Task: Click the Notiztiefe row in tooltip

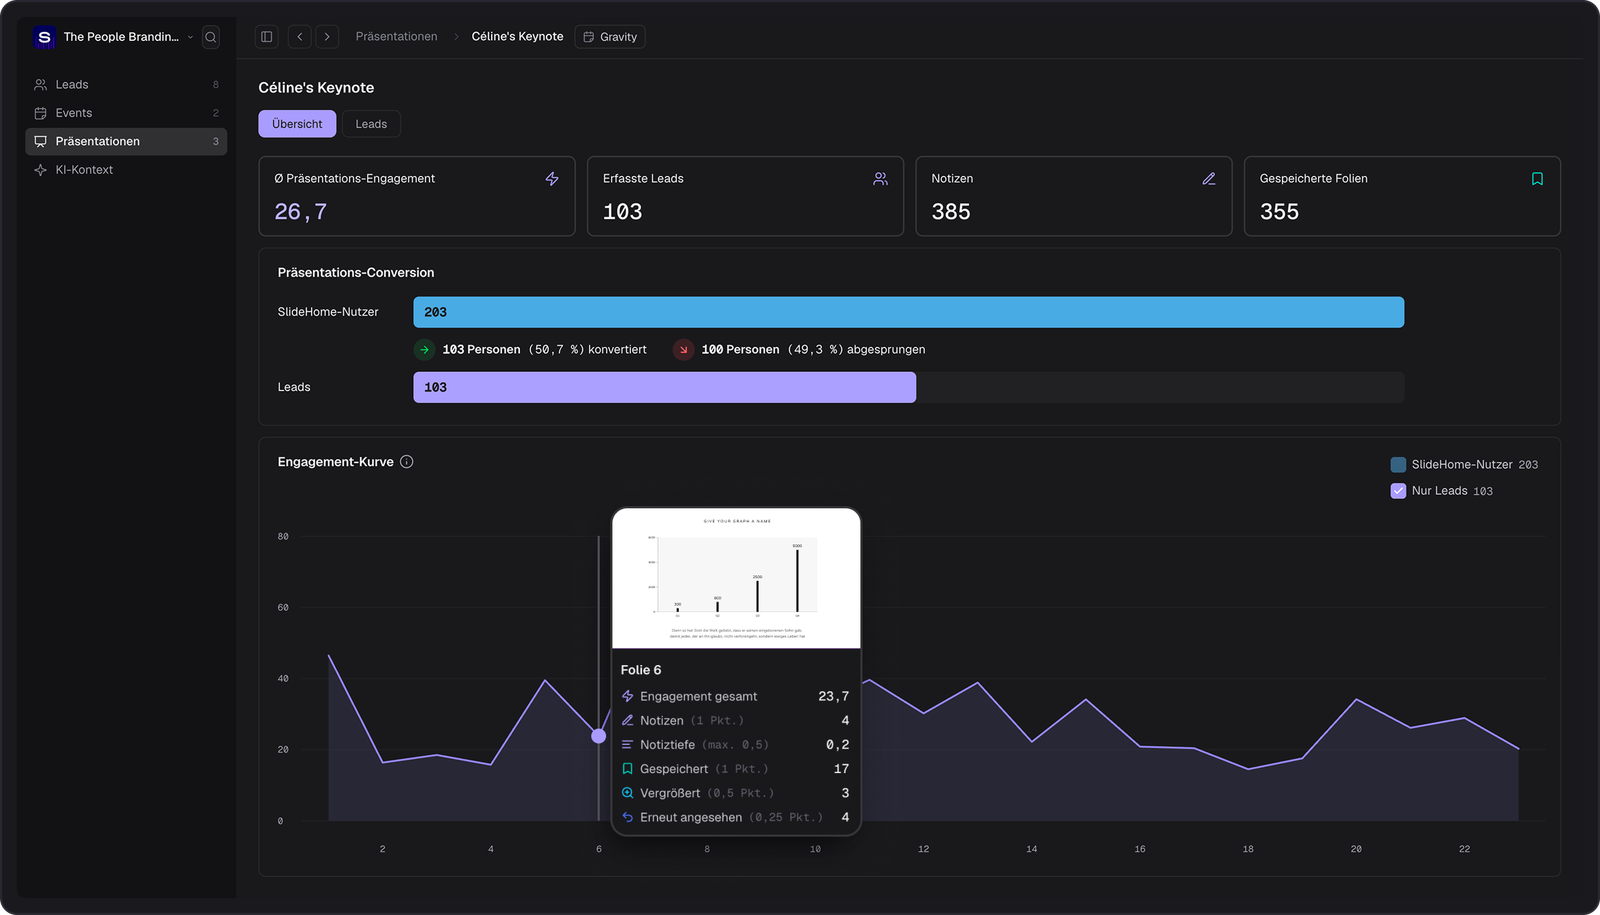Action: 735,745
